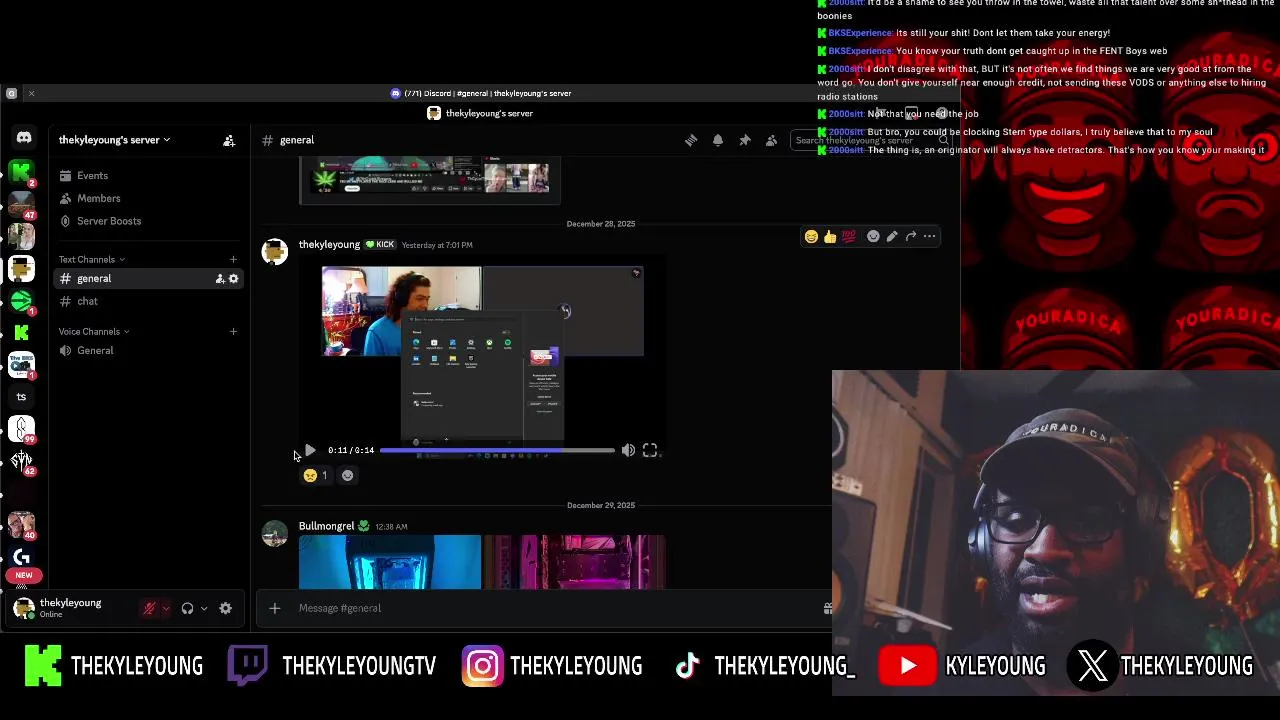Toggle member list icon in header
The image size is (1280, 720).
click(x=771, y=140)
